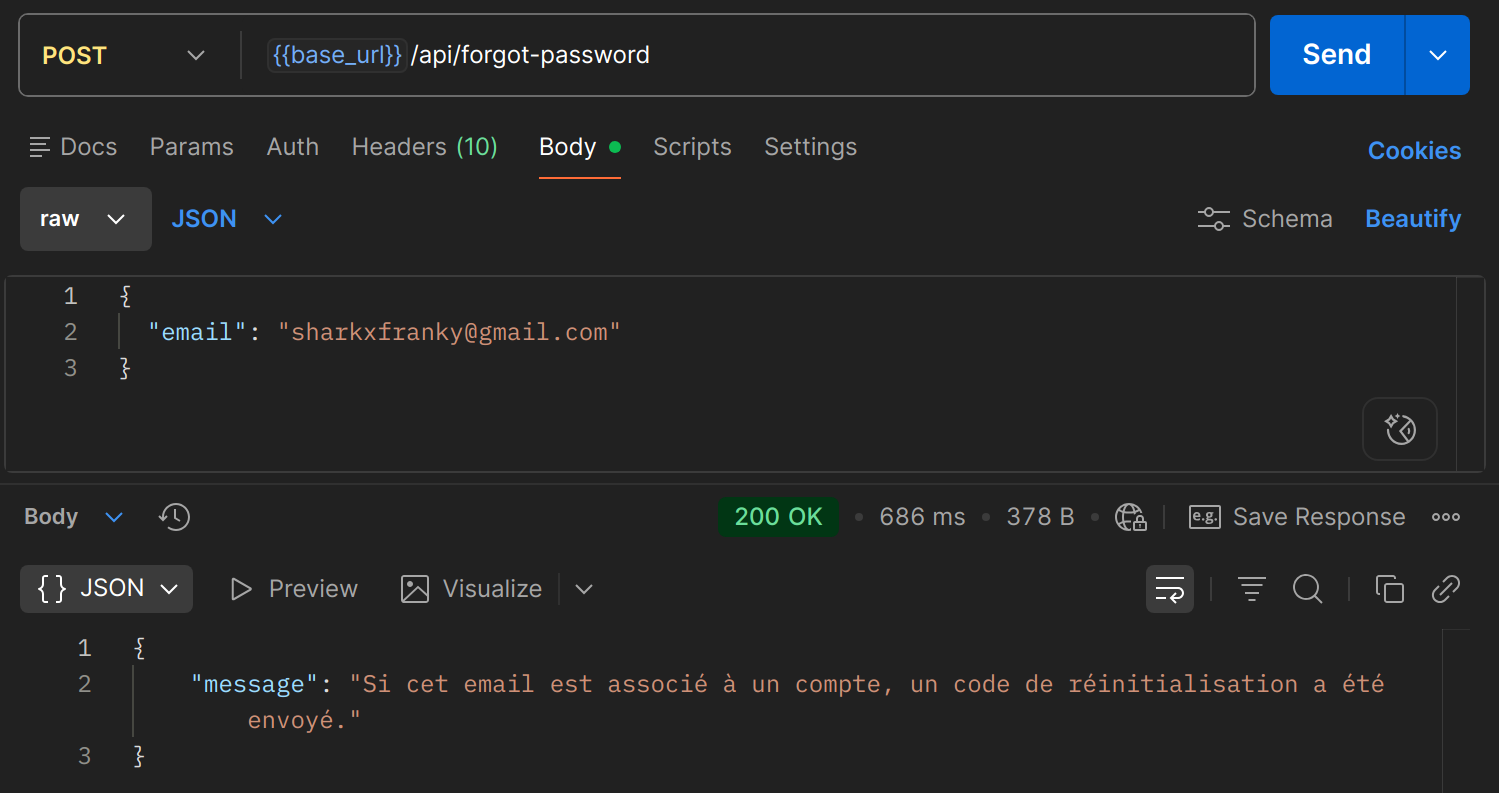Open the Cookies link

coord(1414,151)
